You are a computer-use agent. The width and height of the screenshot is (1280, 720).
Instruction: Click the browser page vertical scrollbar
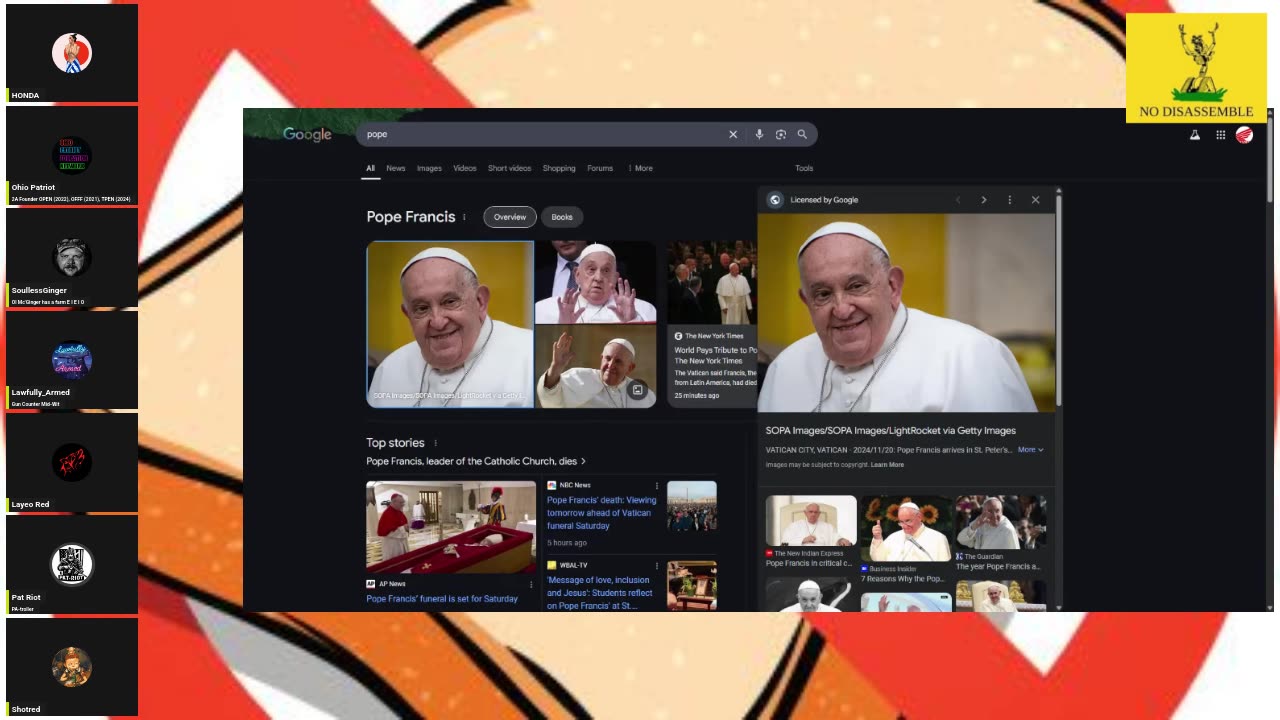pos(1269,160)
